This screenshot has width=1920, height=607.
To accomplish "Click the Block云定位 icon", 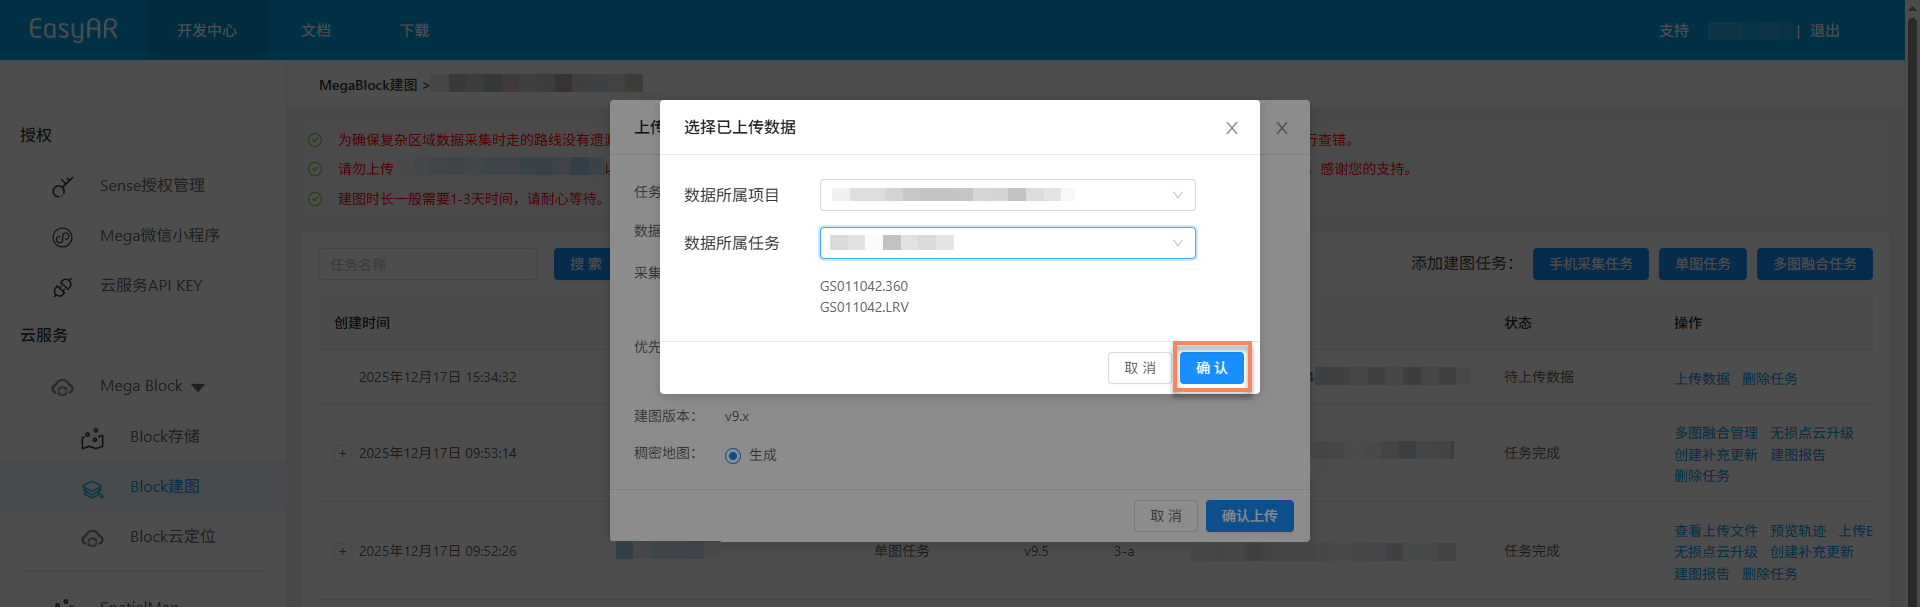I will click(x=93, y=538).
